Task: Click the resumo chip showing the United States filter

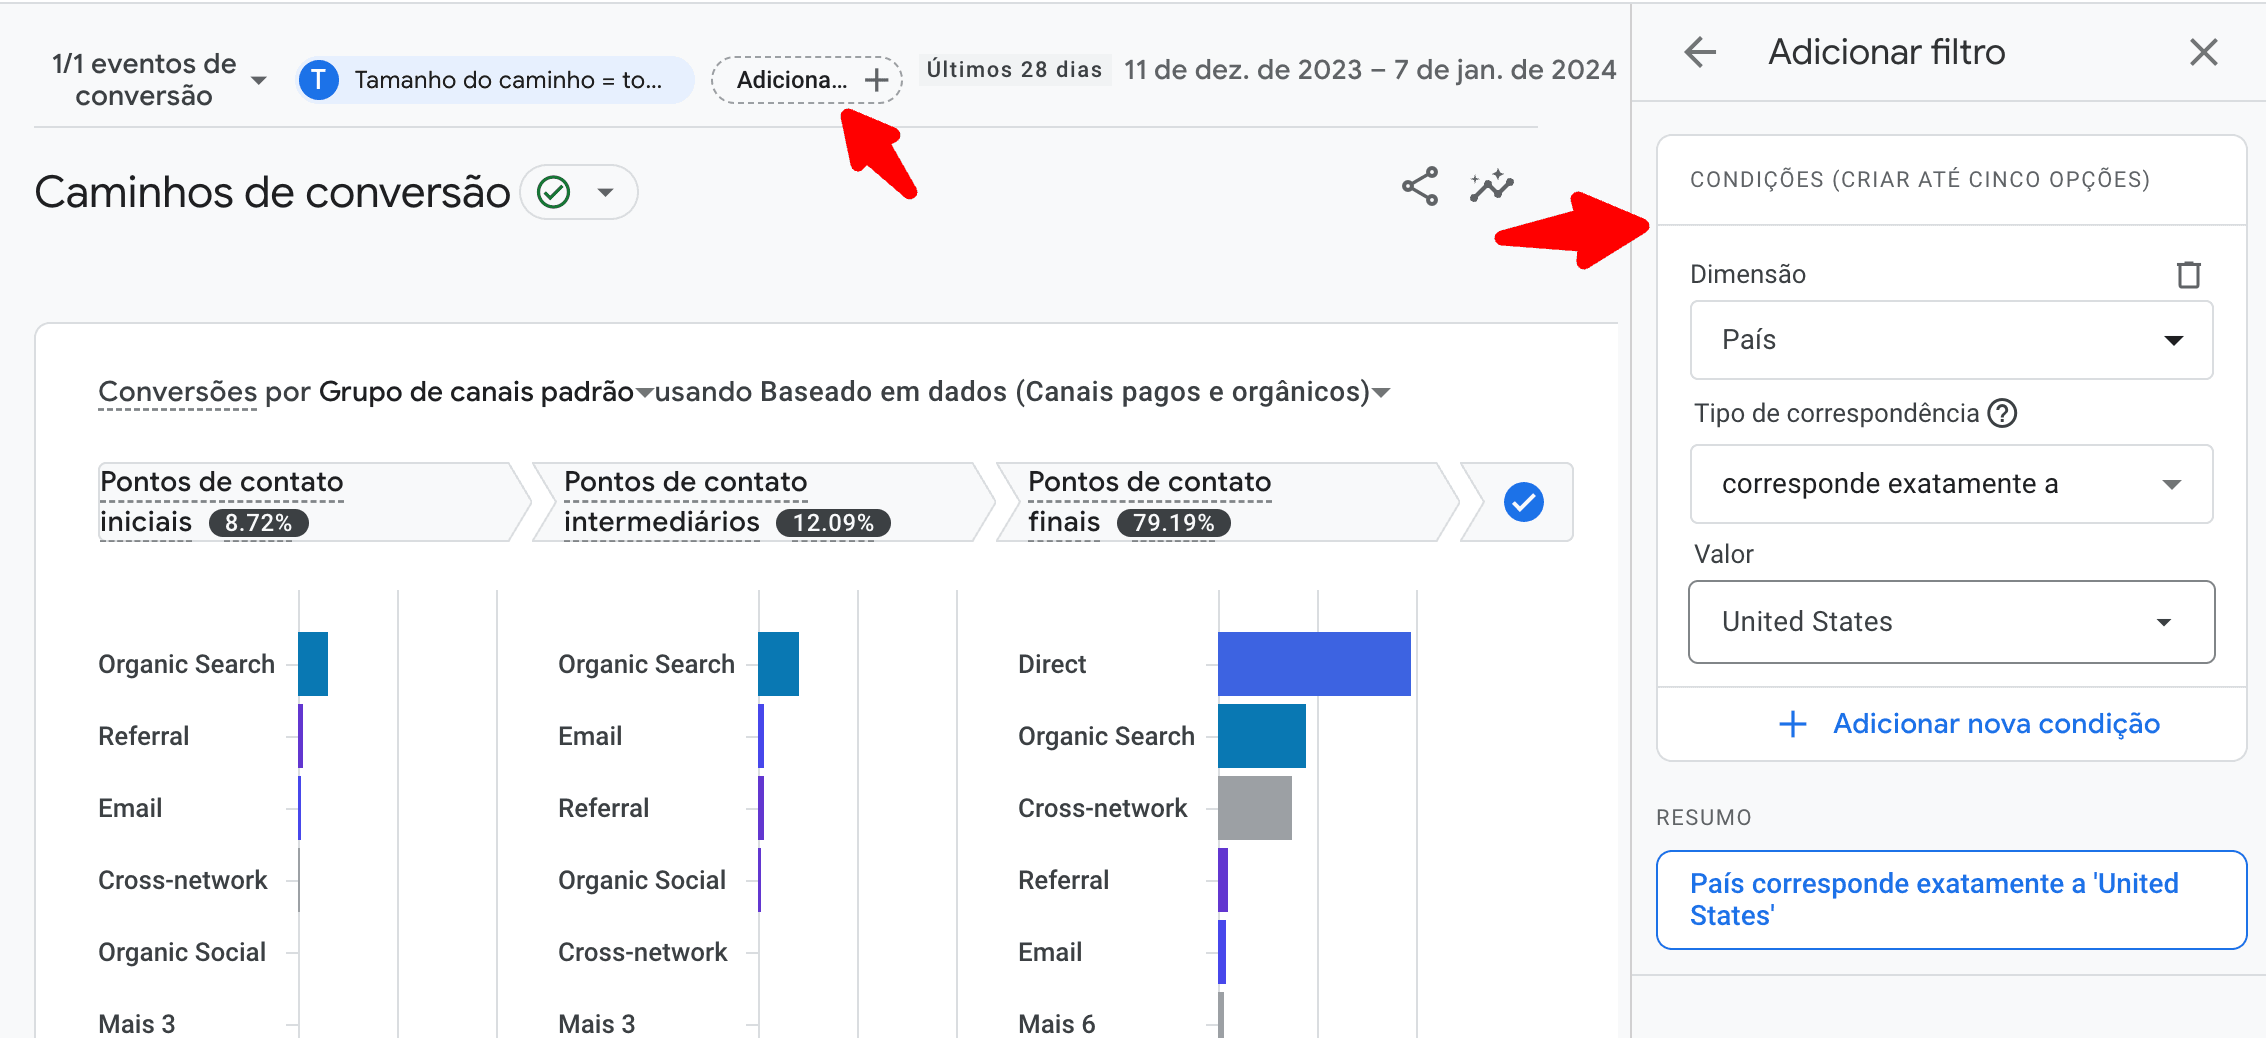Action: click(1948, 899)
